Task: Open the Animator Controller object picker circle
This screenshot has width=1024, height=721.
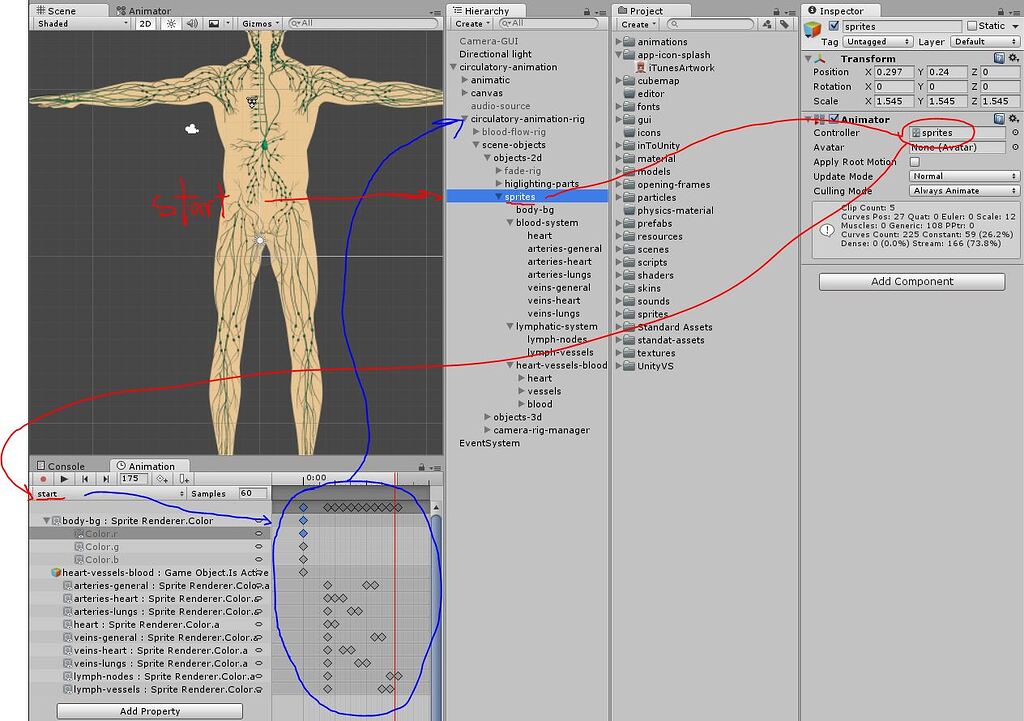Action: (1017, 132)
